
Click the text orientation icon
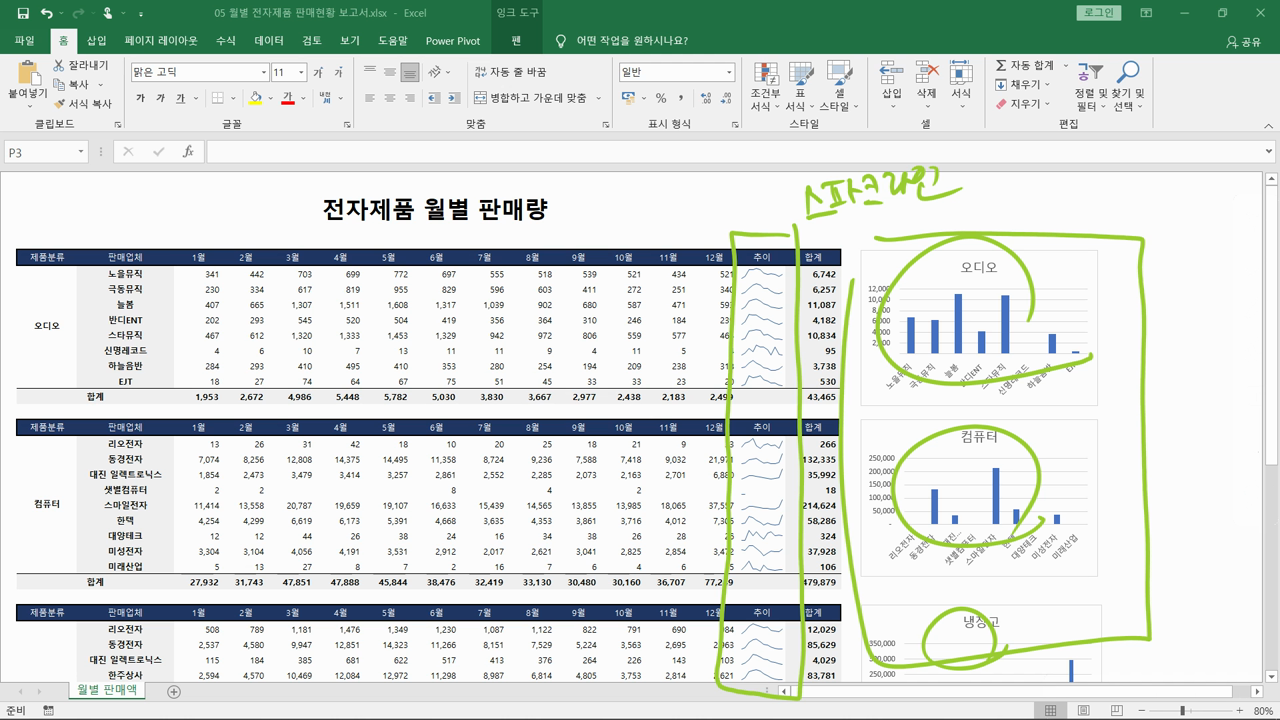[x=435, y=72]
